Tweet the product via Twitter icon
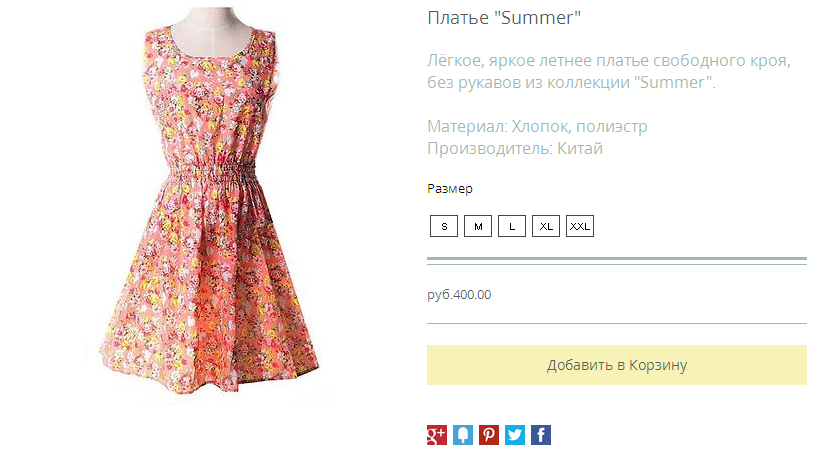The image size is (817, 459). click(515, 435)
